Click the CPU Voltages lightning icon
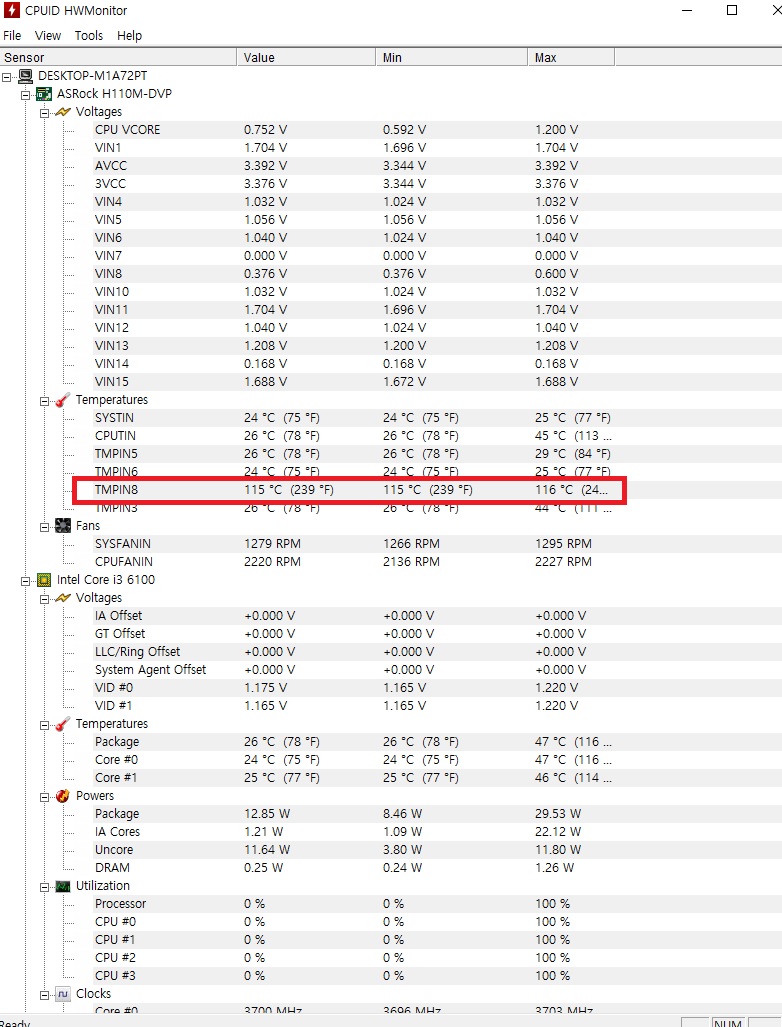This screenshot has width=782, height=1027. pos(63,597)
